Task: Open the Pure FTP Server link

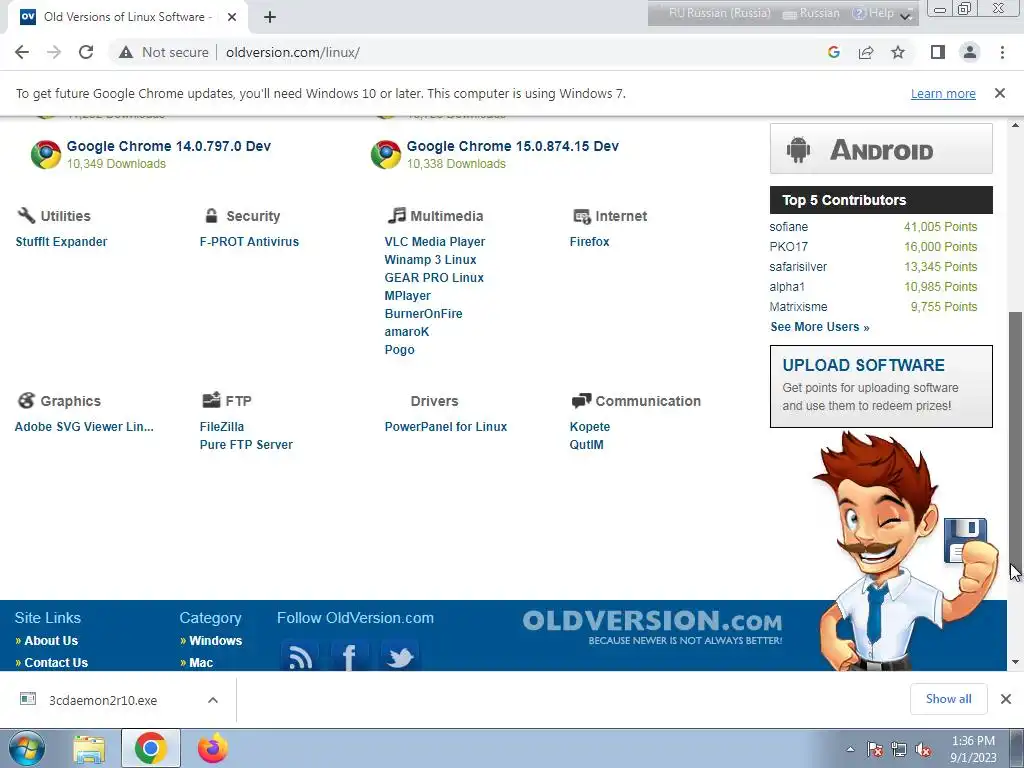Action: (x=246, y=445)
